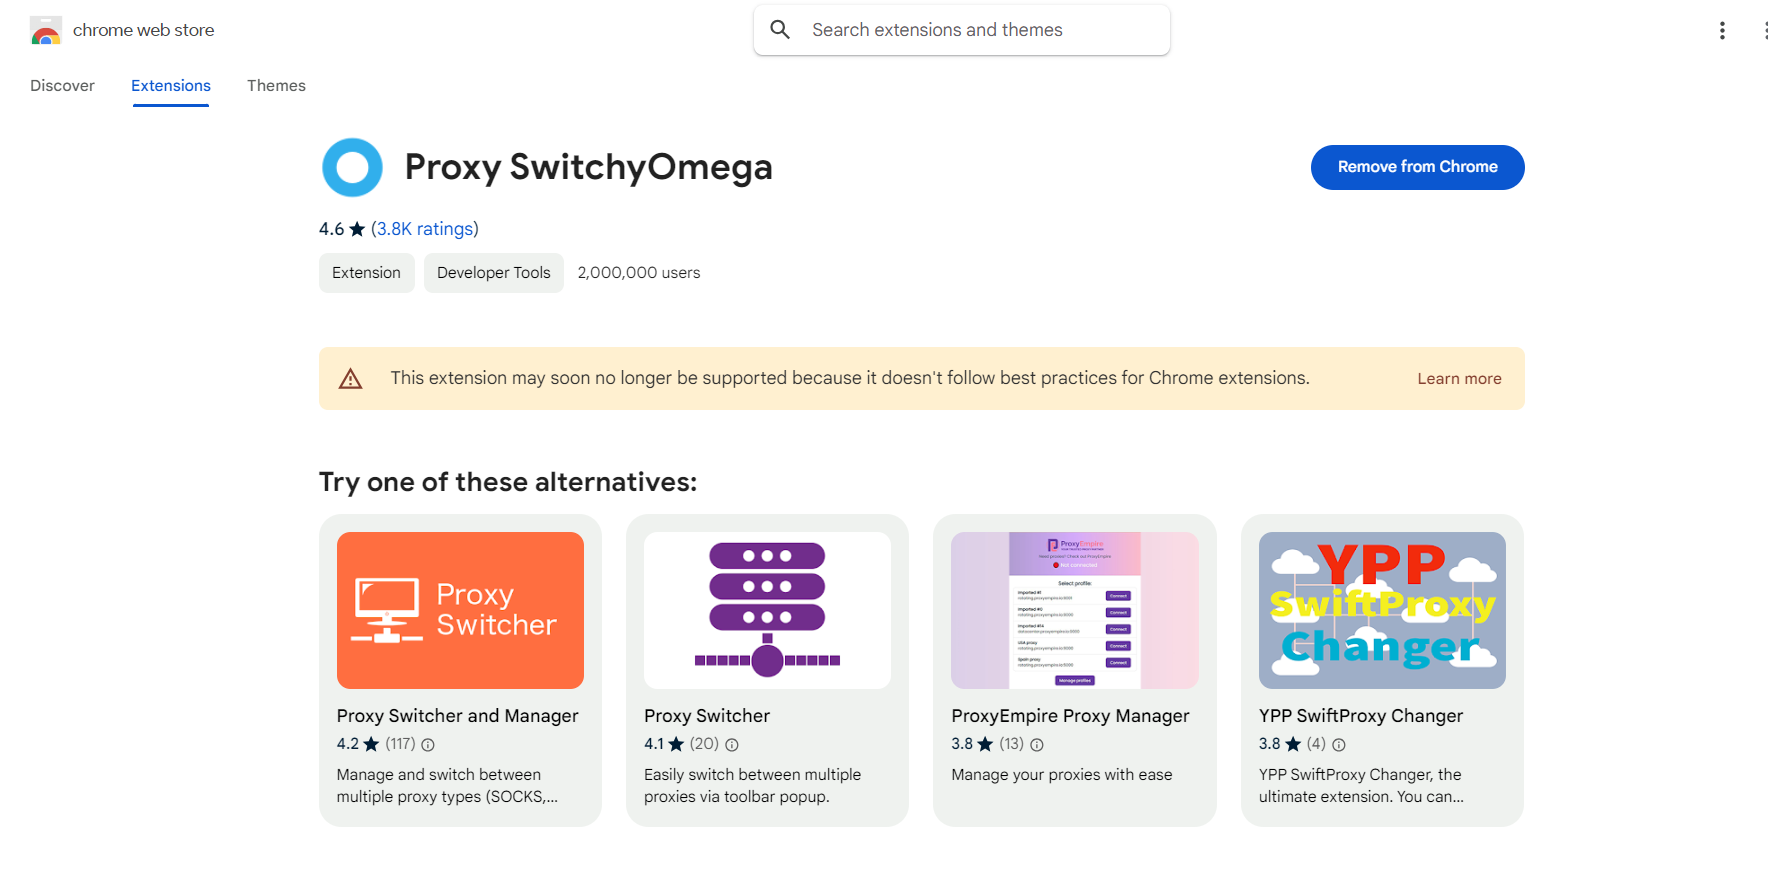Click the info icon for ProxyEmpire Proxy Manager

(x=1037, y=744)
